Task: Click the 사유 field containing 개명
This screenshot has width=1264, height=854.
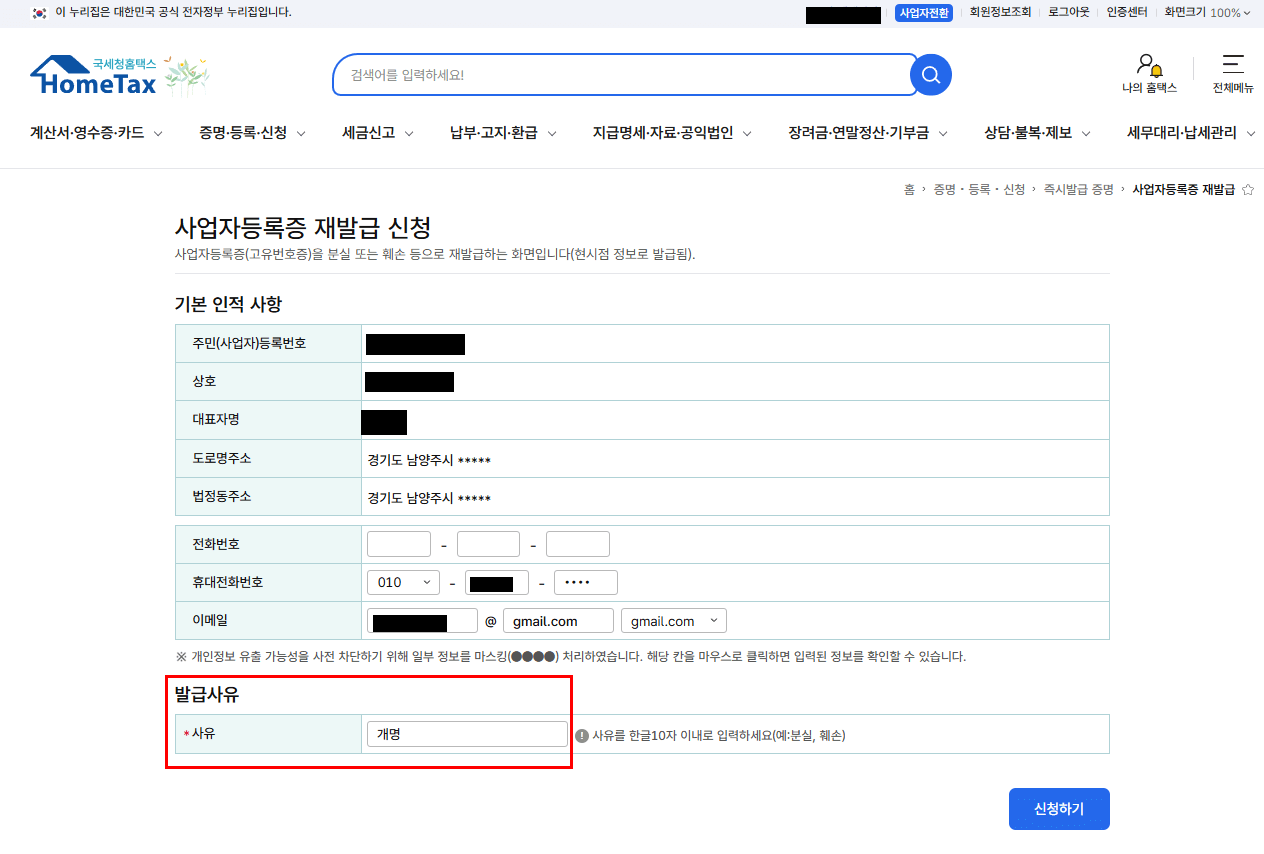Action: point(467,733)
